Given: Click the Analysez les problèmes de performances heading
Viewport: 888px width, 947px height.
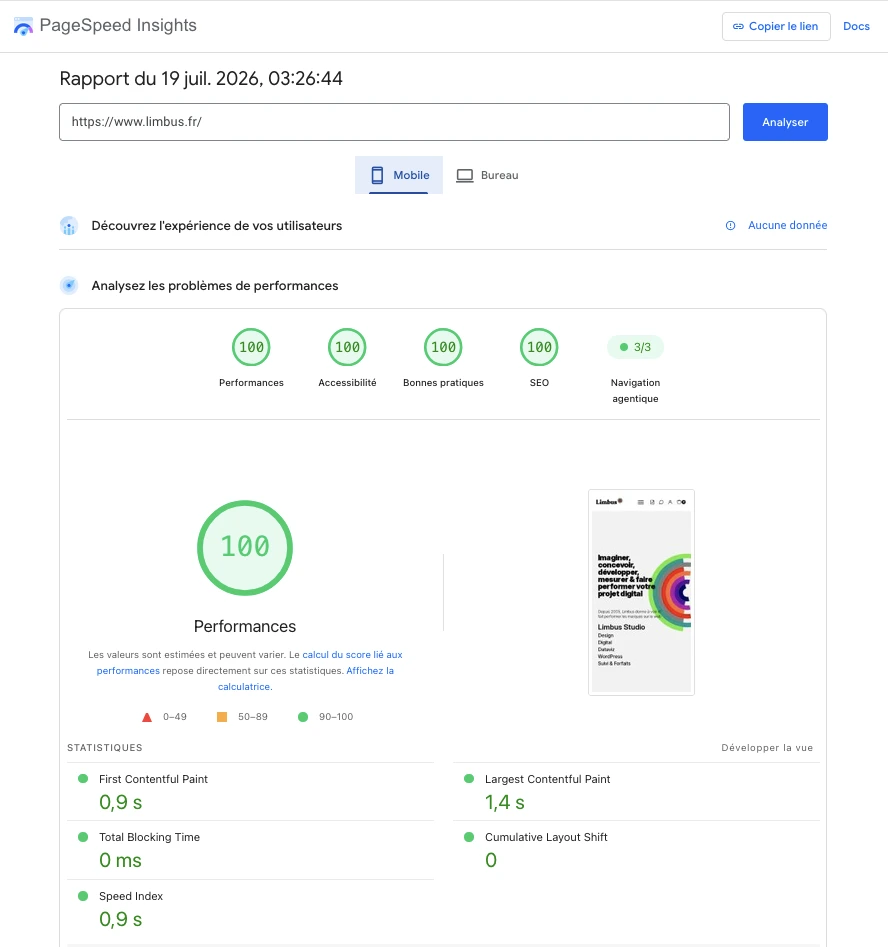Looking at the screenshot, I should point(214,286).
